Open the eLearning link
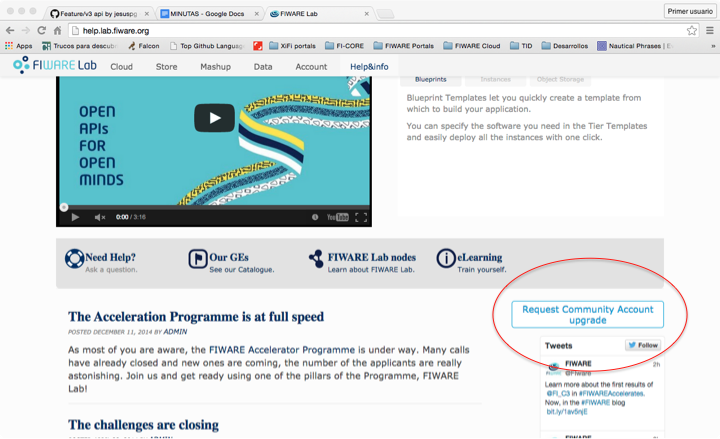 (479, 257)
